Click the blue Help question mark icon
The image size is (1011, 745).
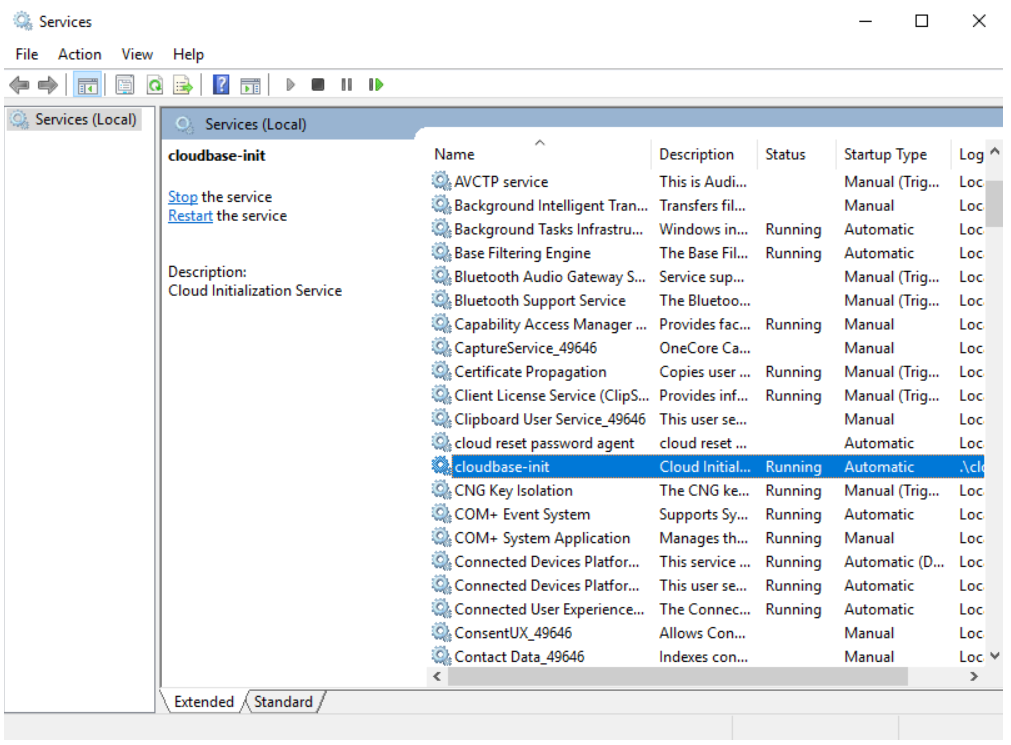[x=221, y=85]
